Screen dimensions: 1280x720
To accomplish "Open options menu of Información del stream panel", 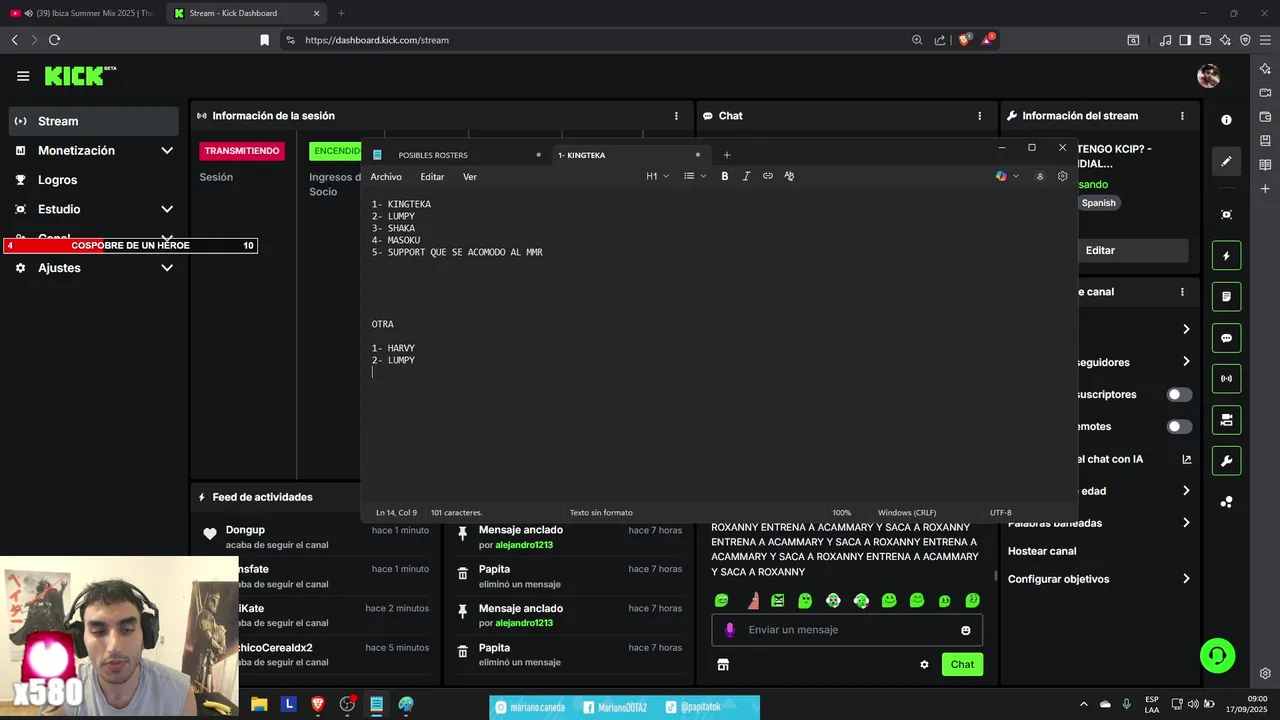I will click(x=1182, y=116).
